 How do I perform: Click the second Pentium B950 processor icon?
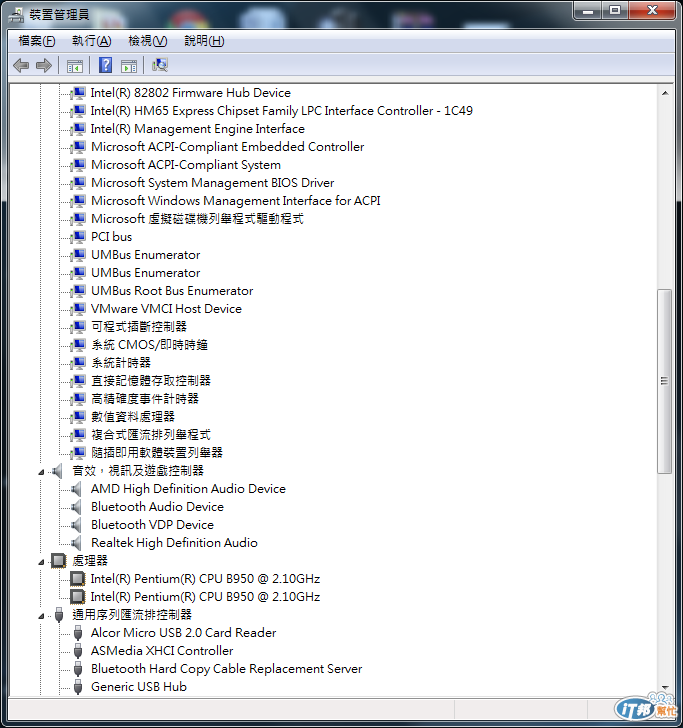coord(78,597)
